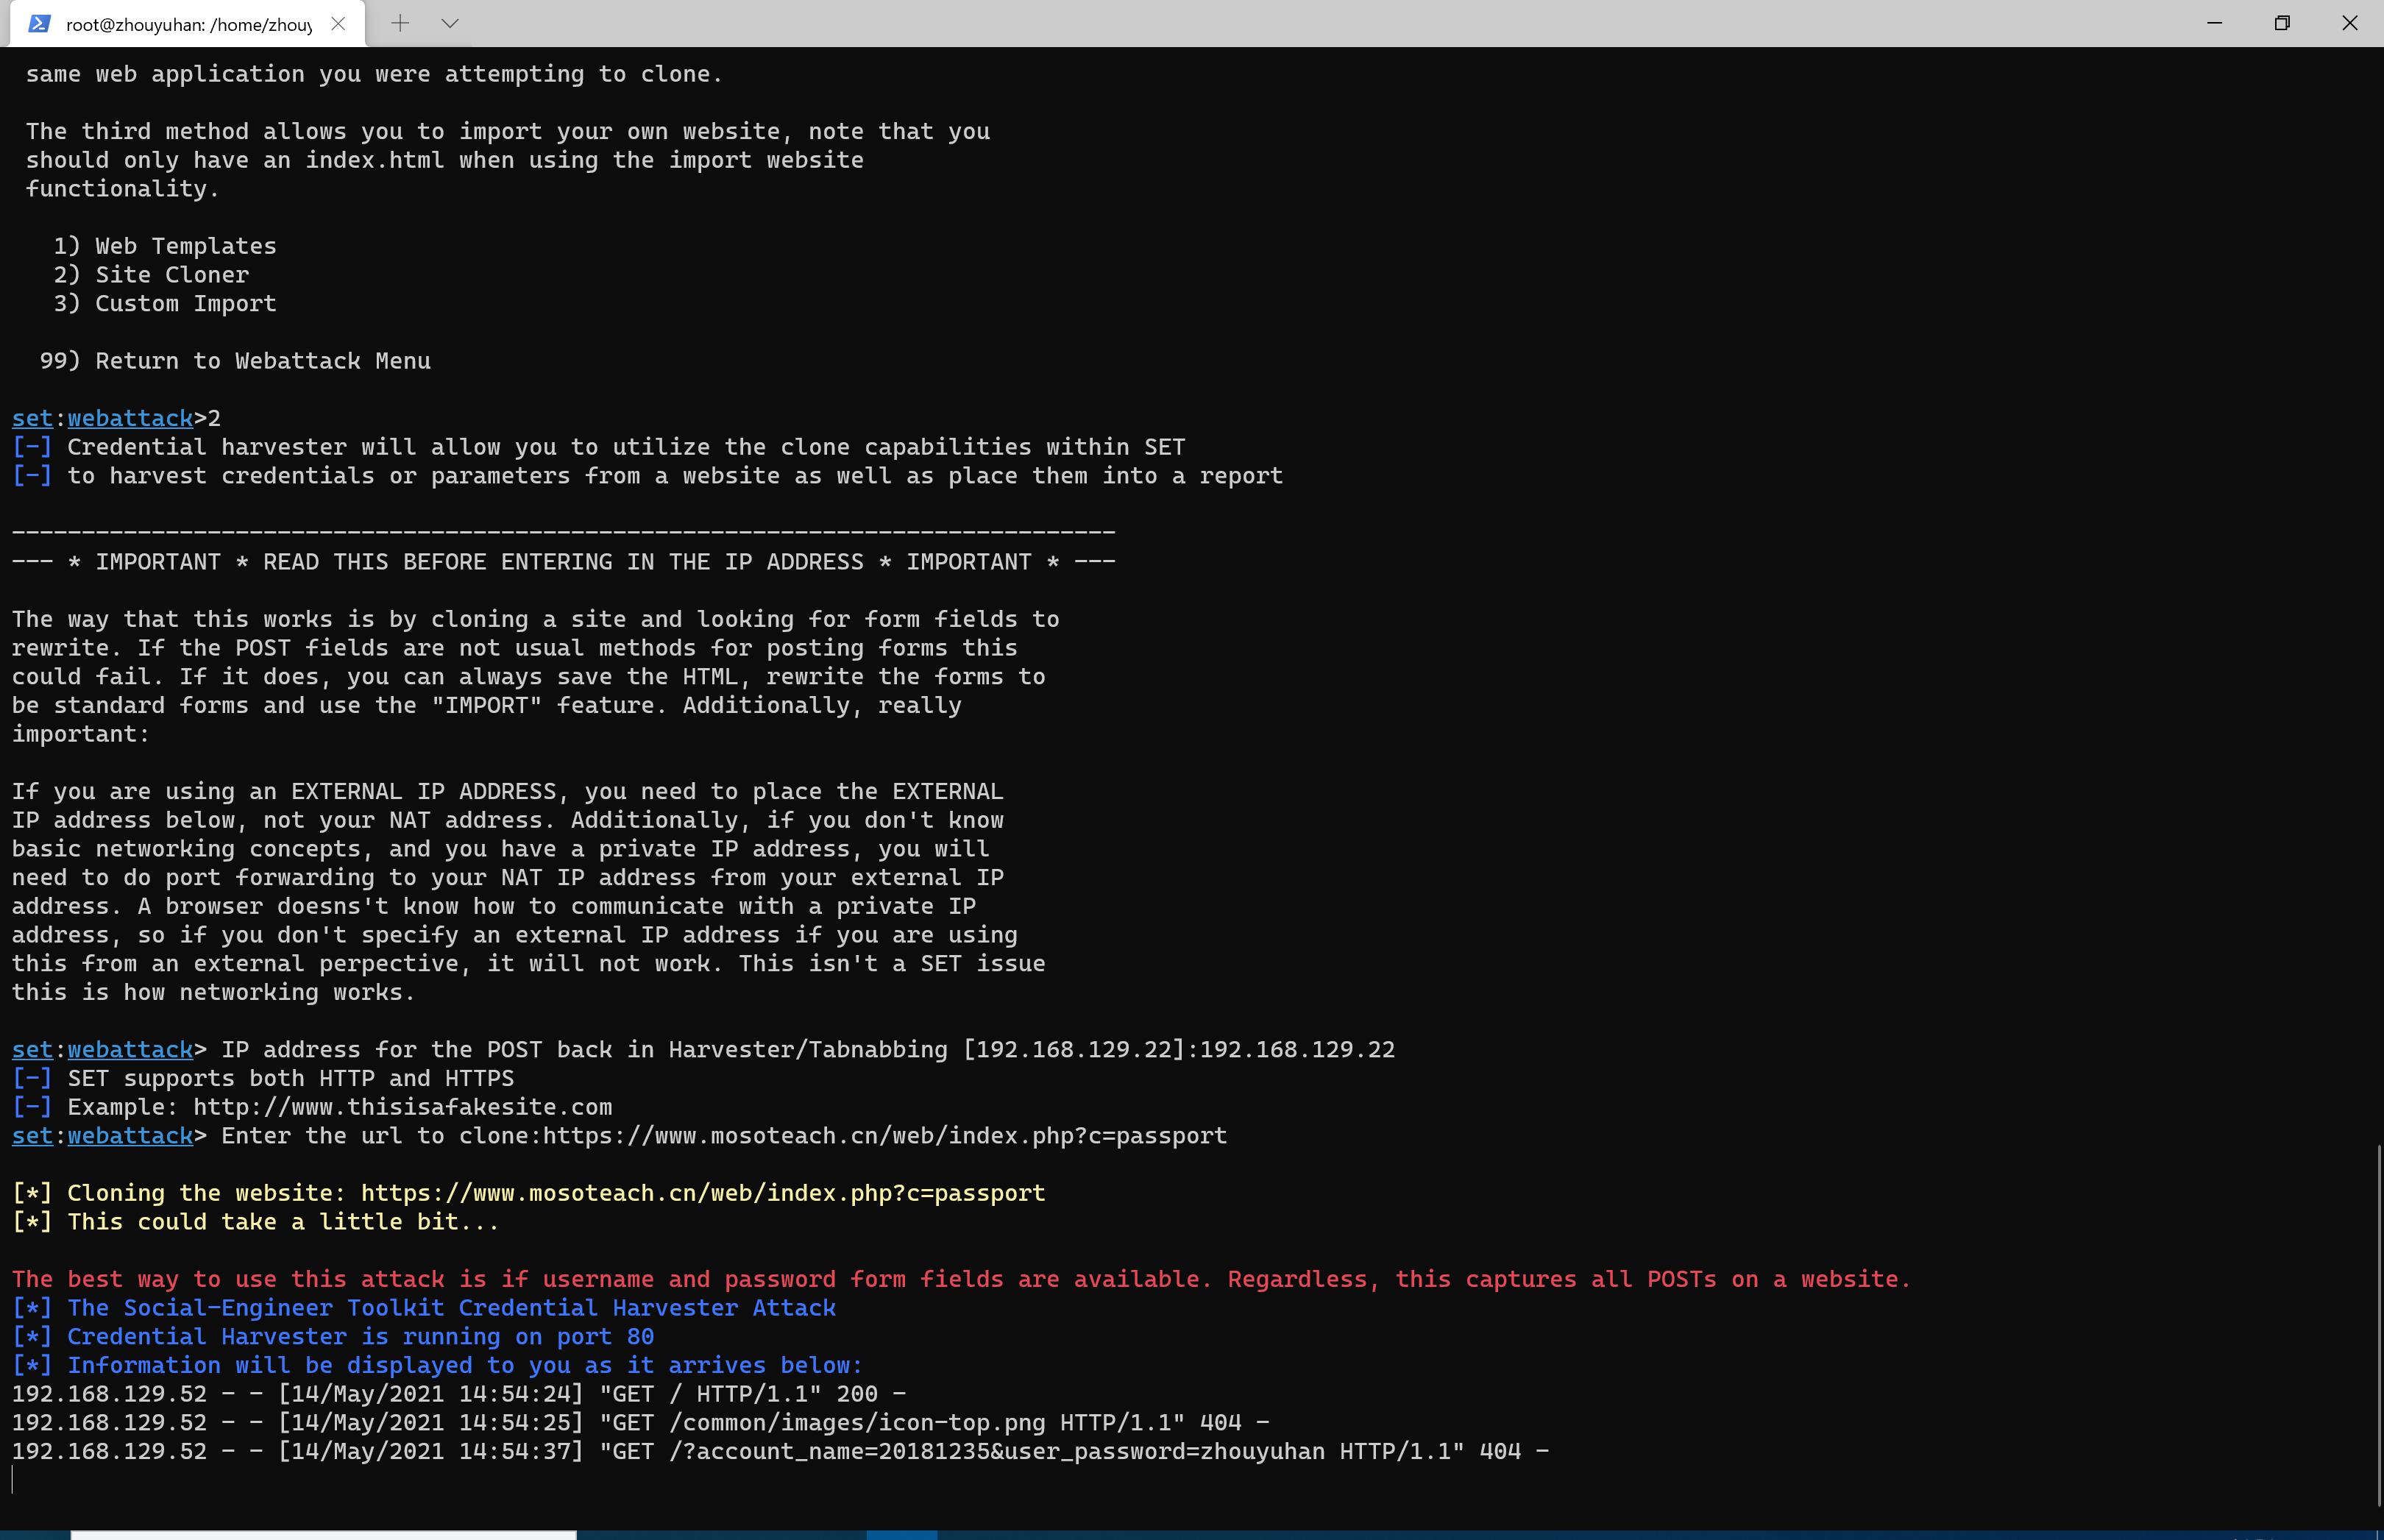The width and height of the screenshot is (2384, 1540).
Task: Click "Information will be displayed to you" line
Action: 437,1365
